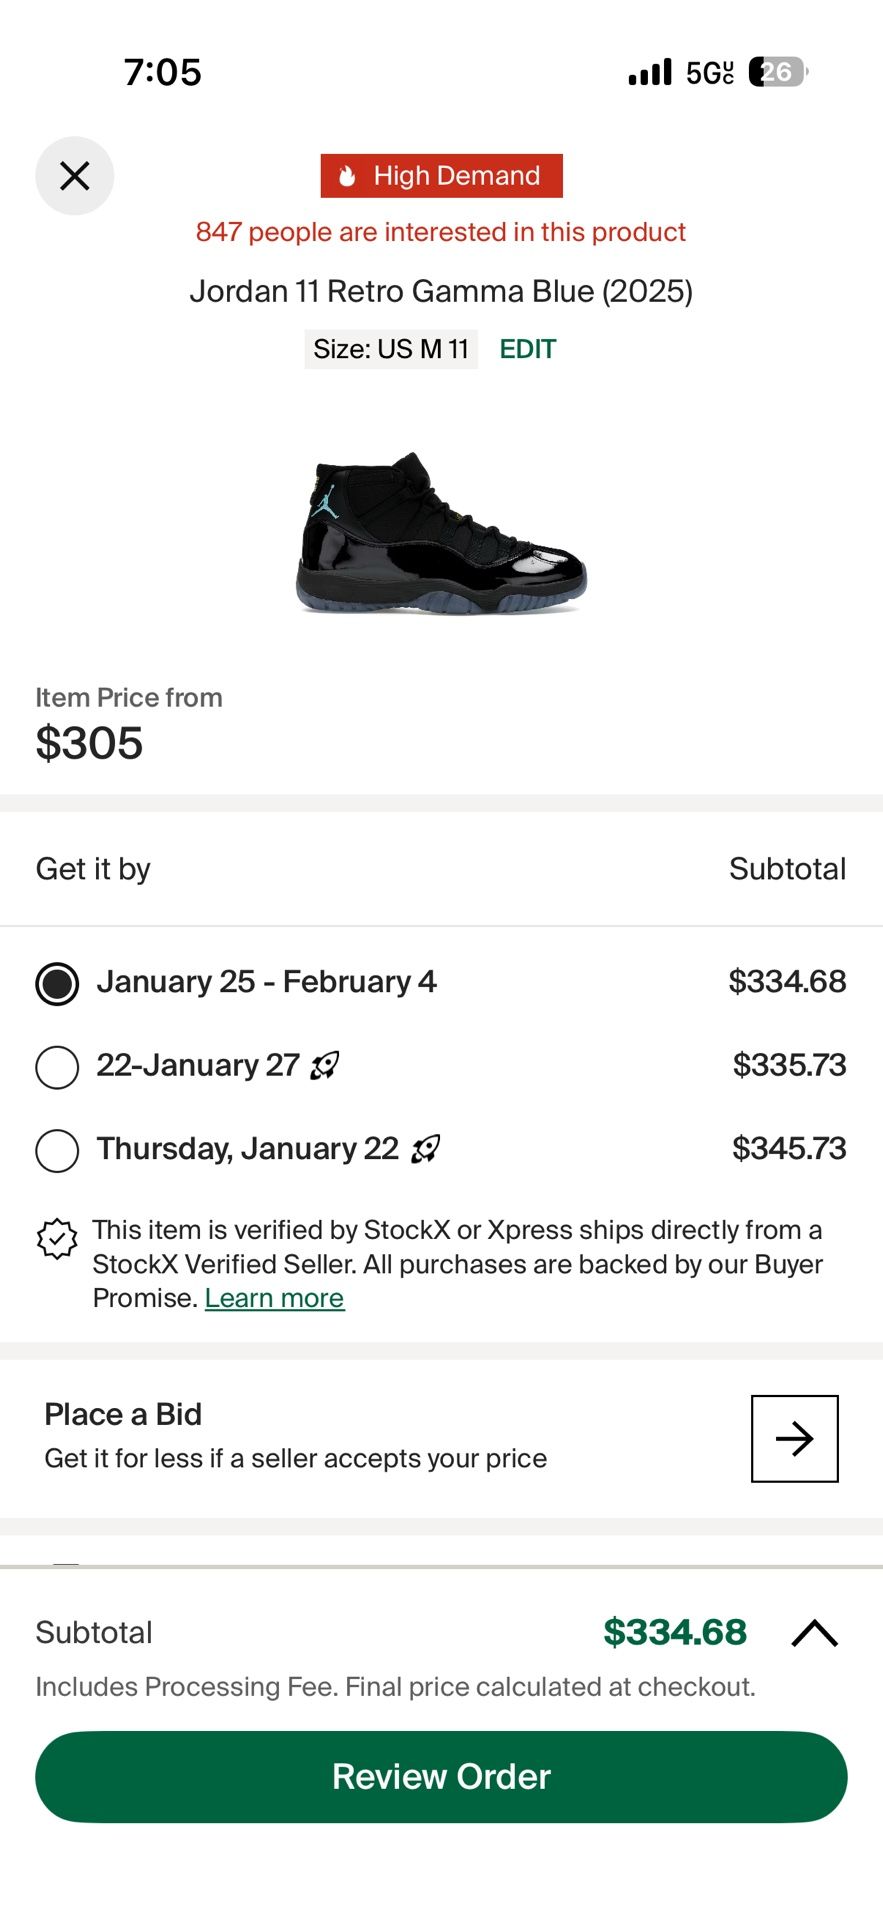Viewport: 883px width, 1920px height.
Task: Tap the flame icon in High Demand badge
Action: tap(347, 176)
